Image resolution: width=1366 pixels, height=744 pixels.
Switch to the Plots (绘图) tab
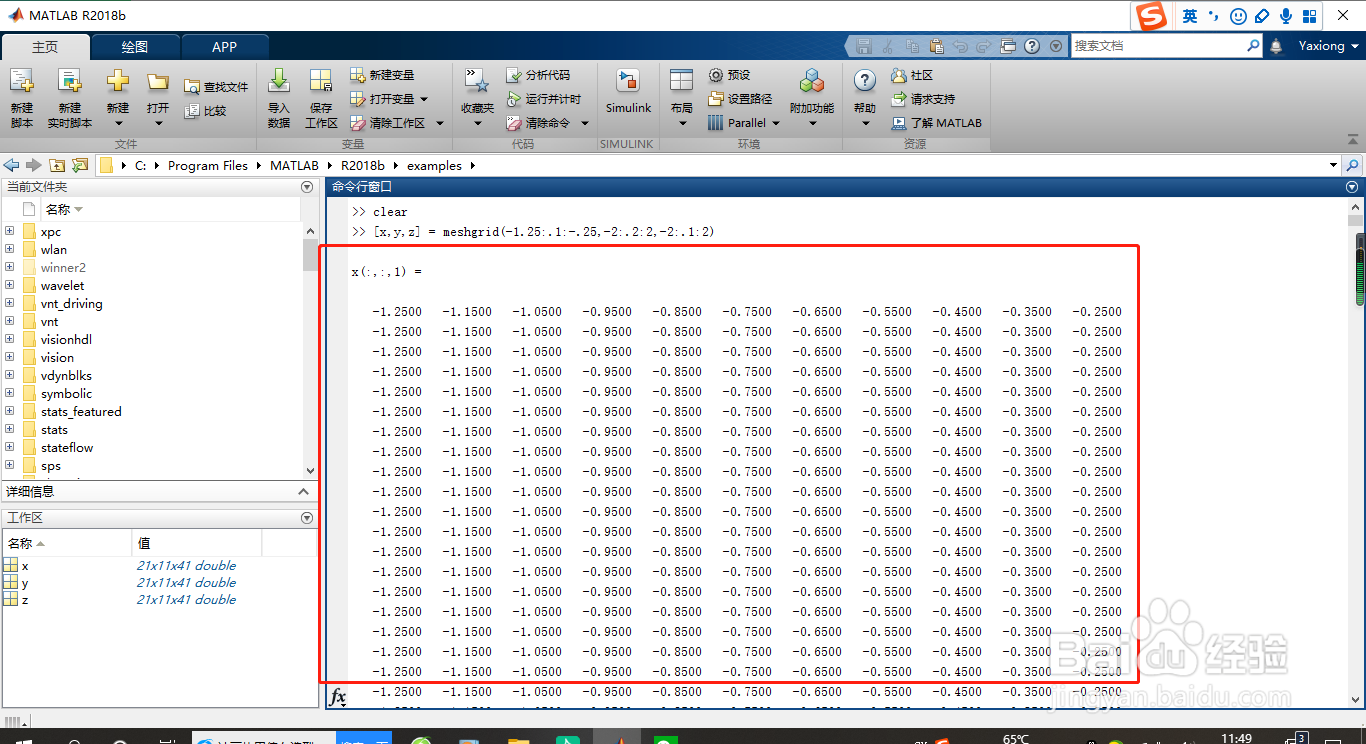135,47
